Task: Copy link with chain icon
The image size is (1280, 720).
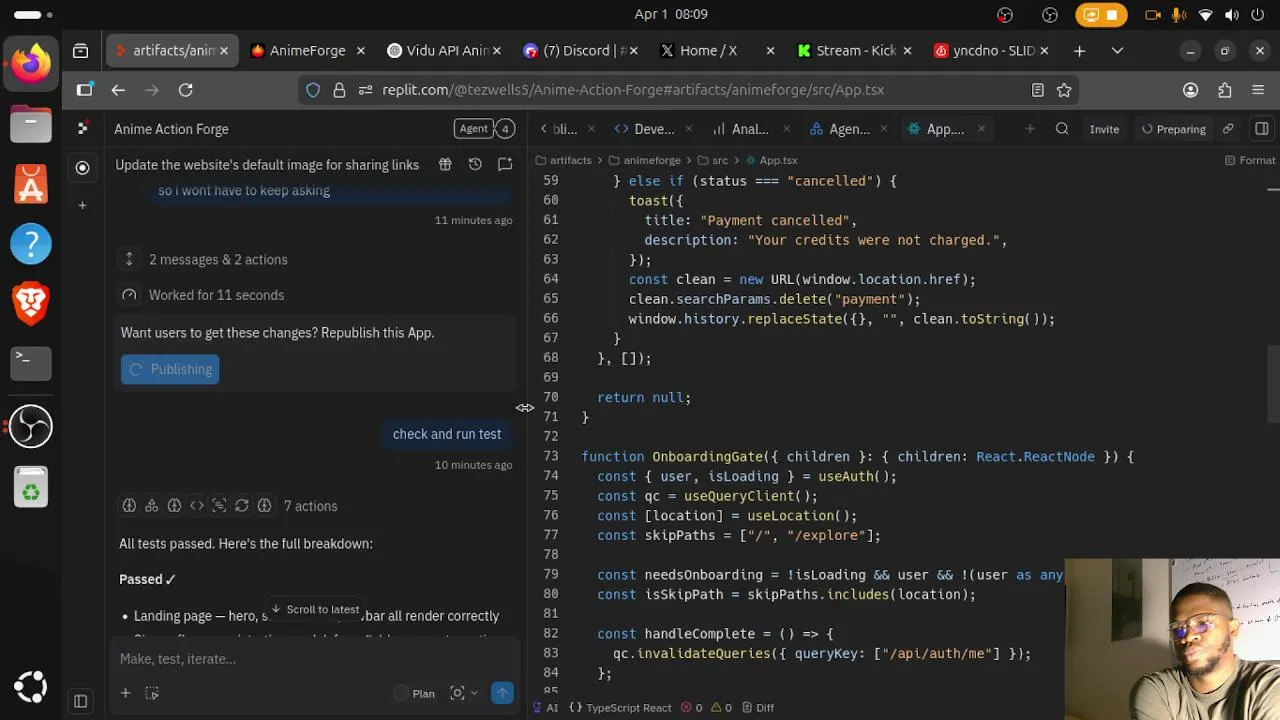Action: point(1228,128)
